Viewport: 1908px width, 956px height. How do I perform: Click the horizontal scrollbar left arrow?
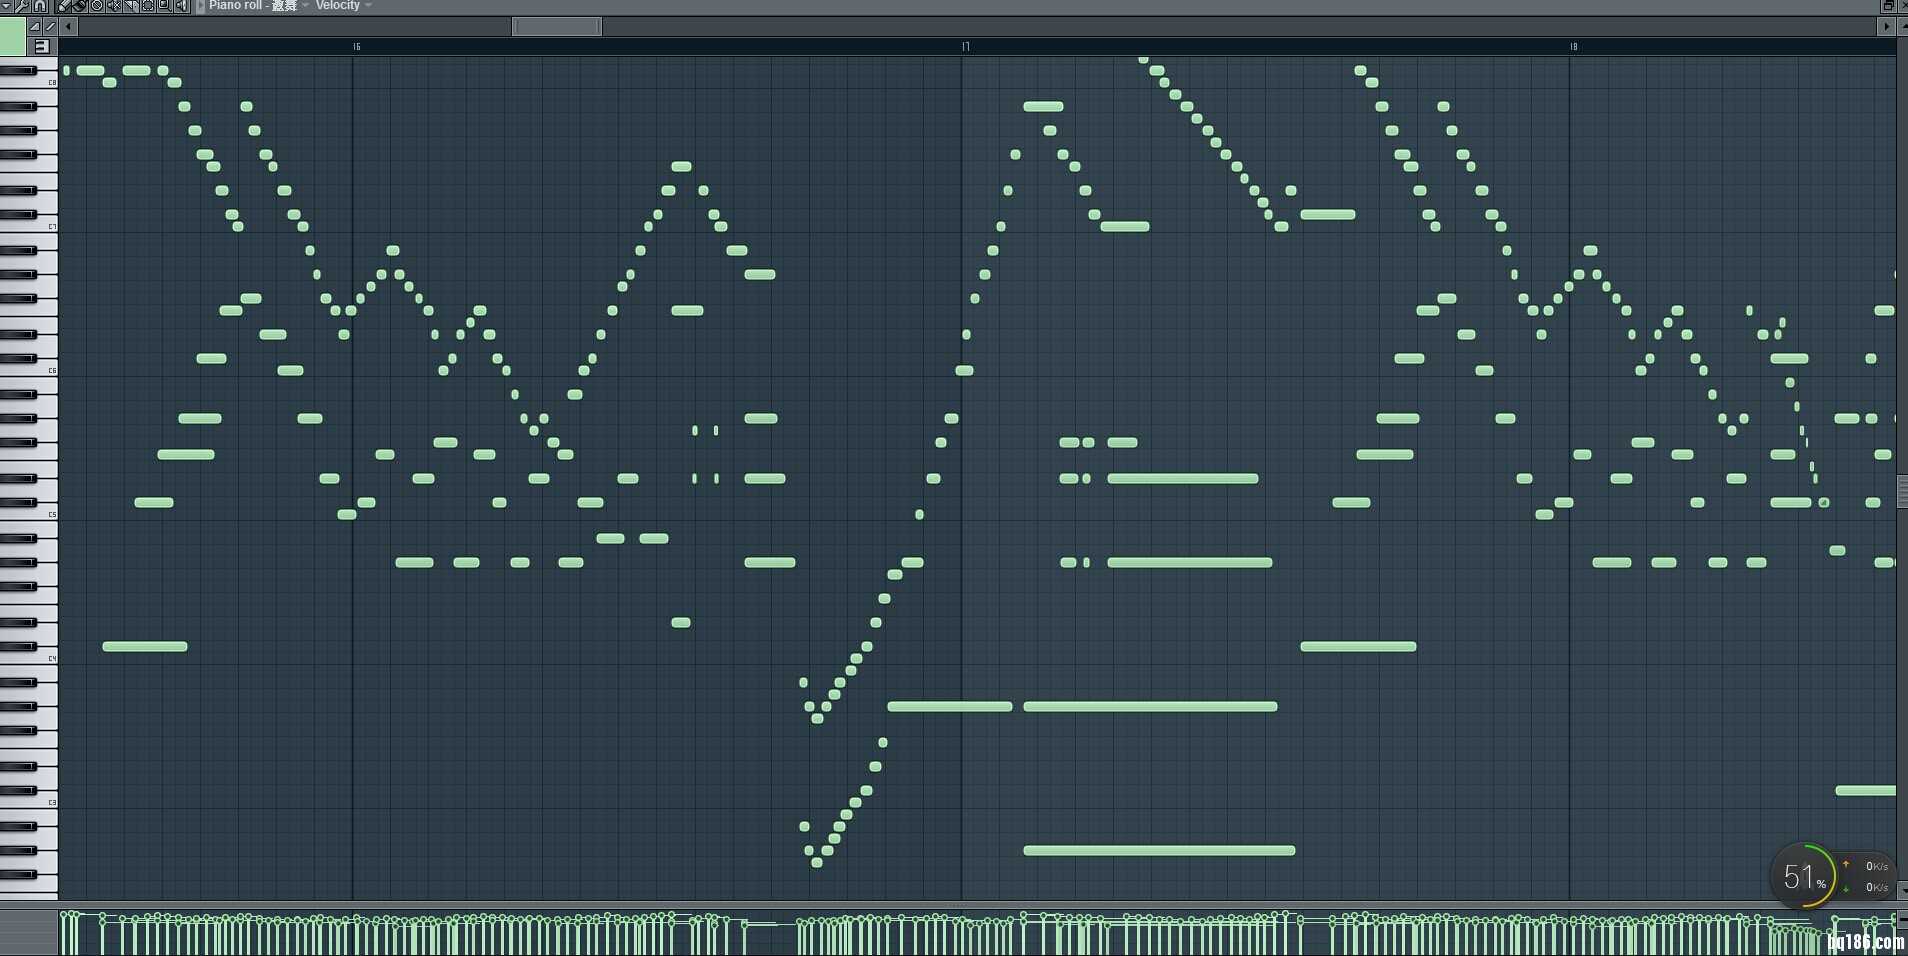click(x=68, y=26)
